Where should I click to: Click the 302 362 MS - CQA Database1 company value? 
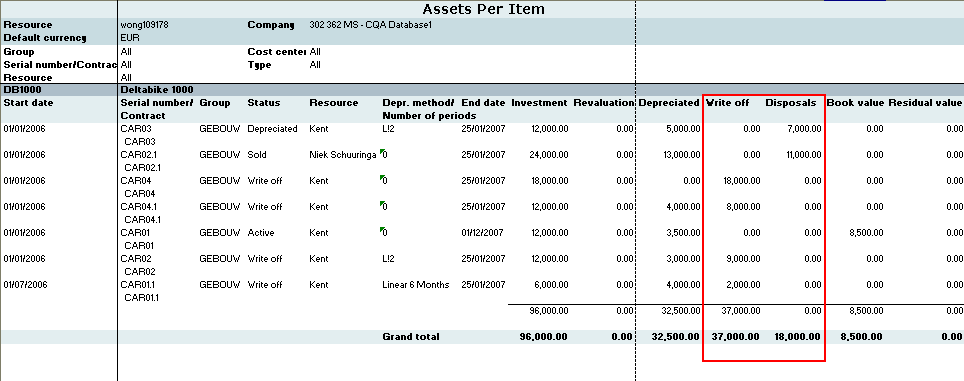coord(372,25)
